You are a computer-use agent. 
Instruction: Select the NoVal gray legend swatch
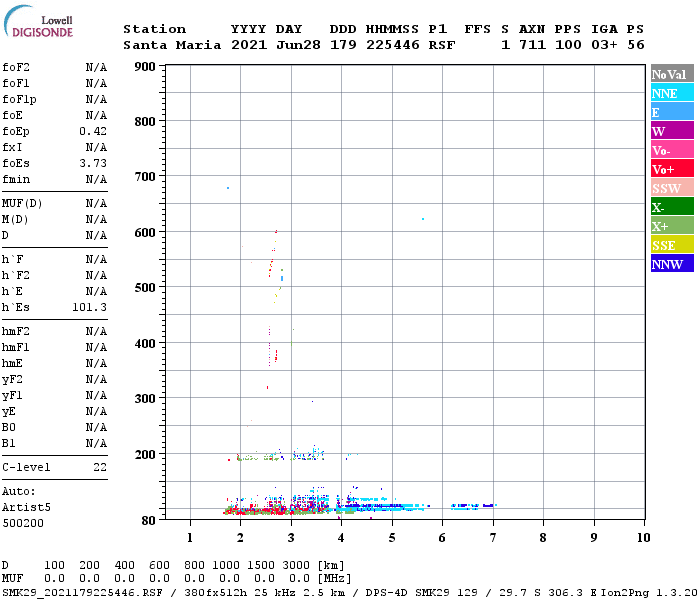coord(672,74)
